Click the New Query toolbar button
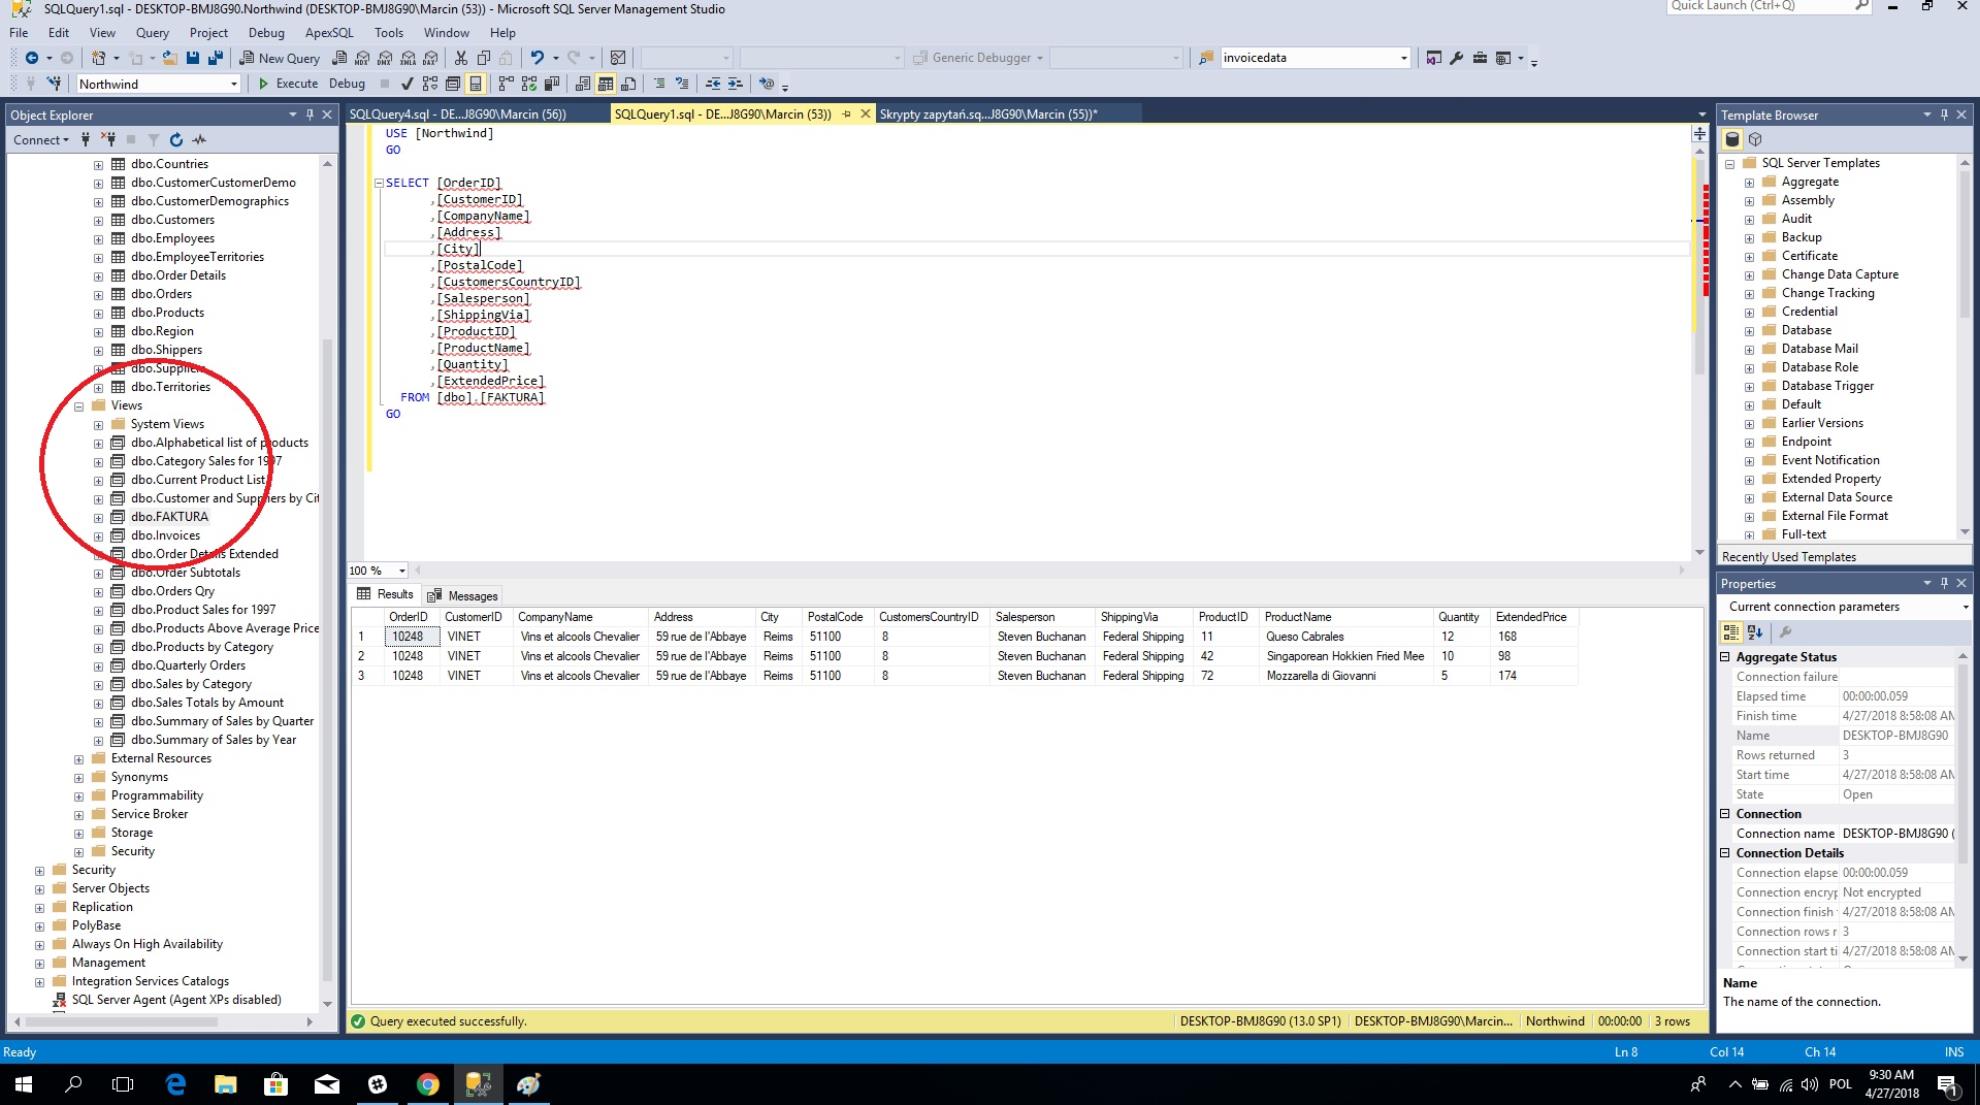The width and height of the screenshot is (1980, 1105). pyautogui.click(x=279, y=58)
